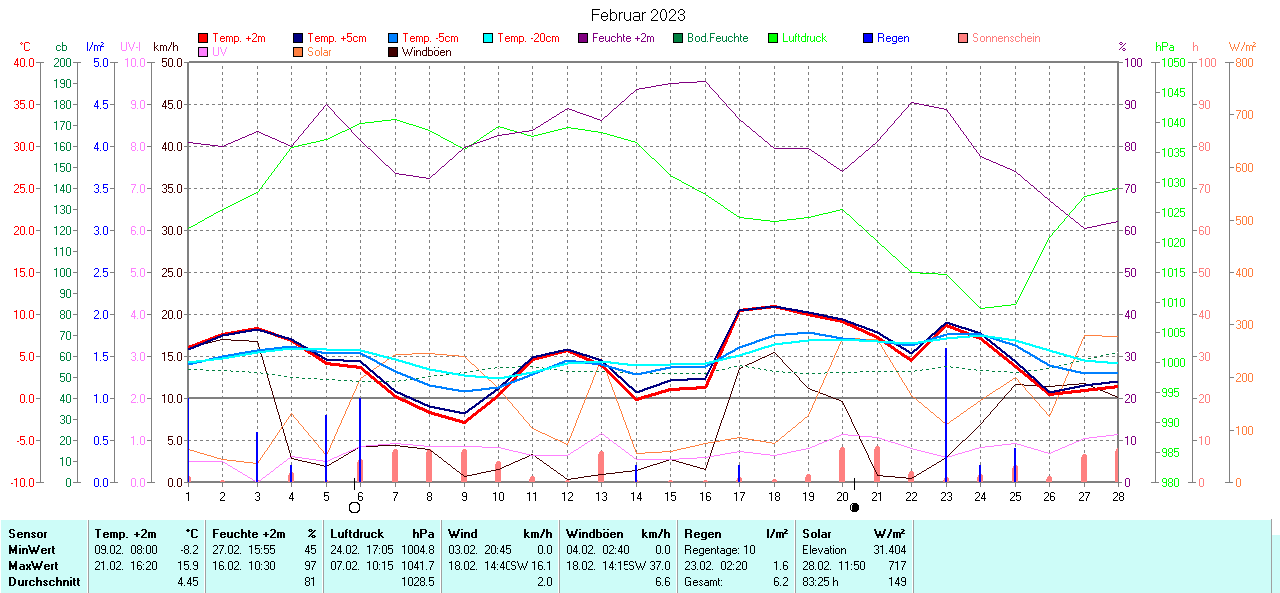
Task: Click the 'W/m²' axis unit label at top right
Action: pos(1243,47)
